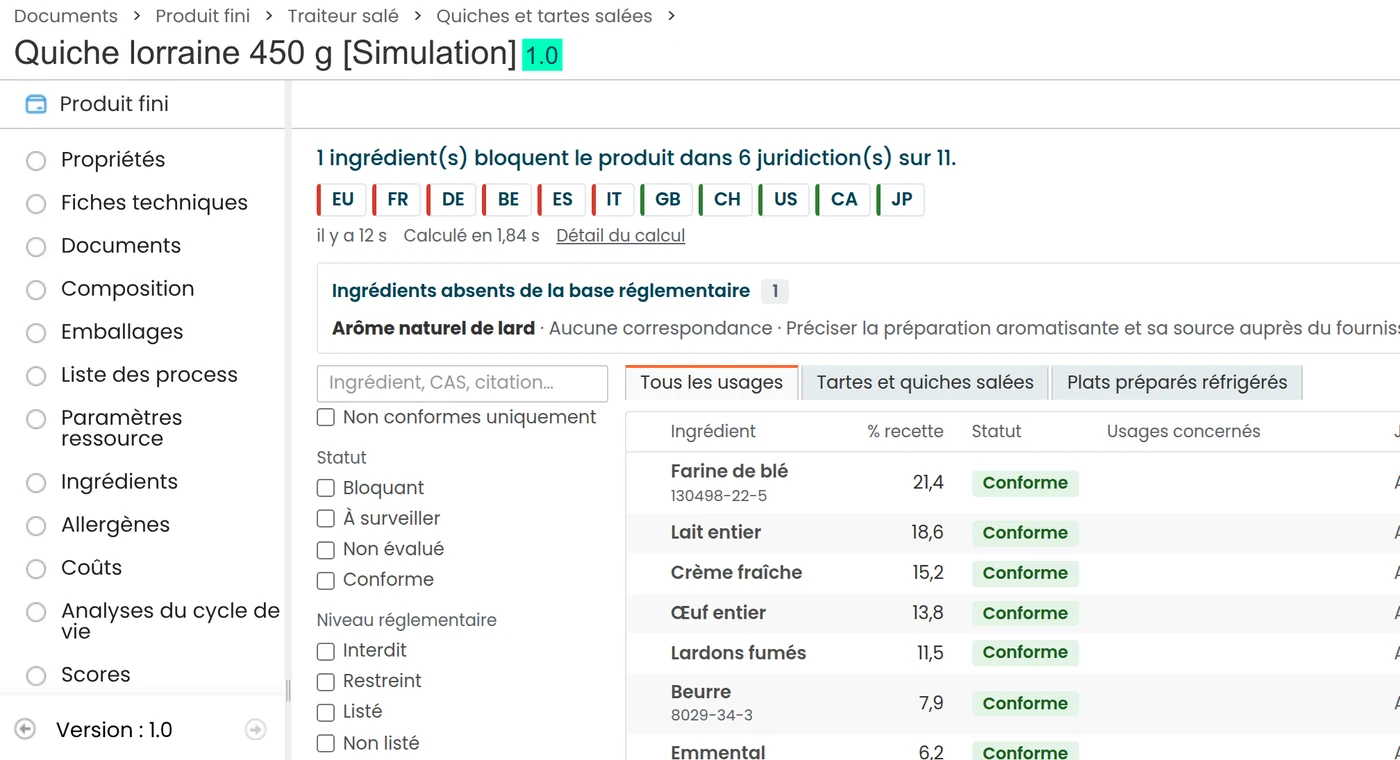The image size is (1400, 760).
Task: Focus the ingredient search field
Action: pyautogui.click(x=462, y=383)
